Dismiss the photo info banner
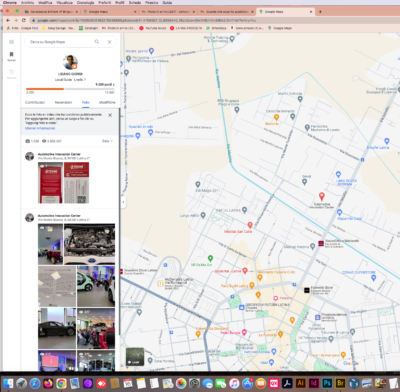Image resolution: width=400 pixels, height=392 pixels. pyautogui.click(x=110, y=115)
